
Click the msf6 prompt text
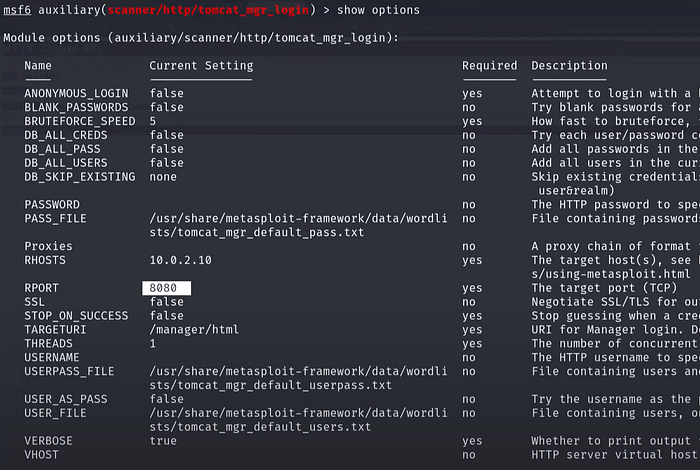(17, 10)
